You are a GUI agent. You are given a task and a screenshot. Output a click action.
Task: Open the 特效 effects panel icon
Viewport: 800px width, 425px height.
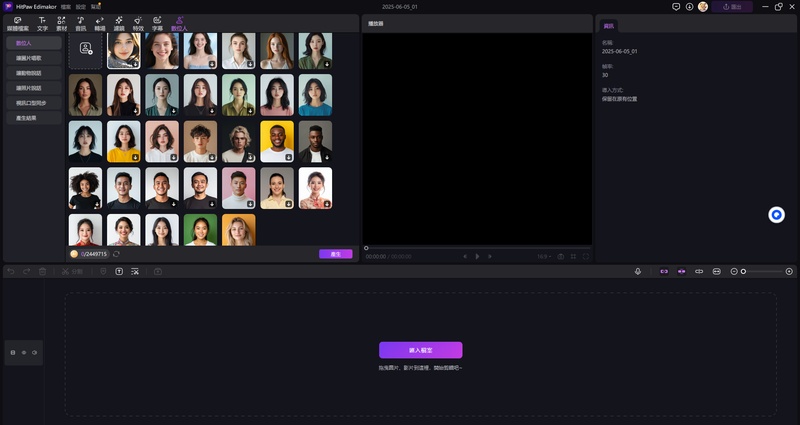point(138,22)
